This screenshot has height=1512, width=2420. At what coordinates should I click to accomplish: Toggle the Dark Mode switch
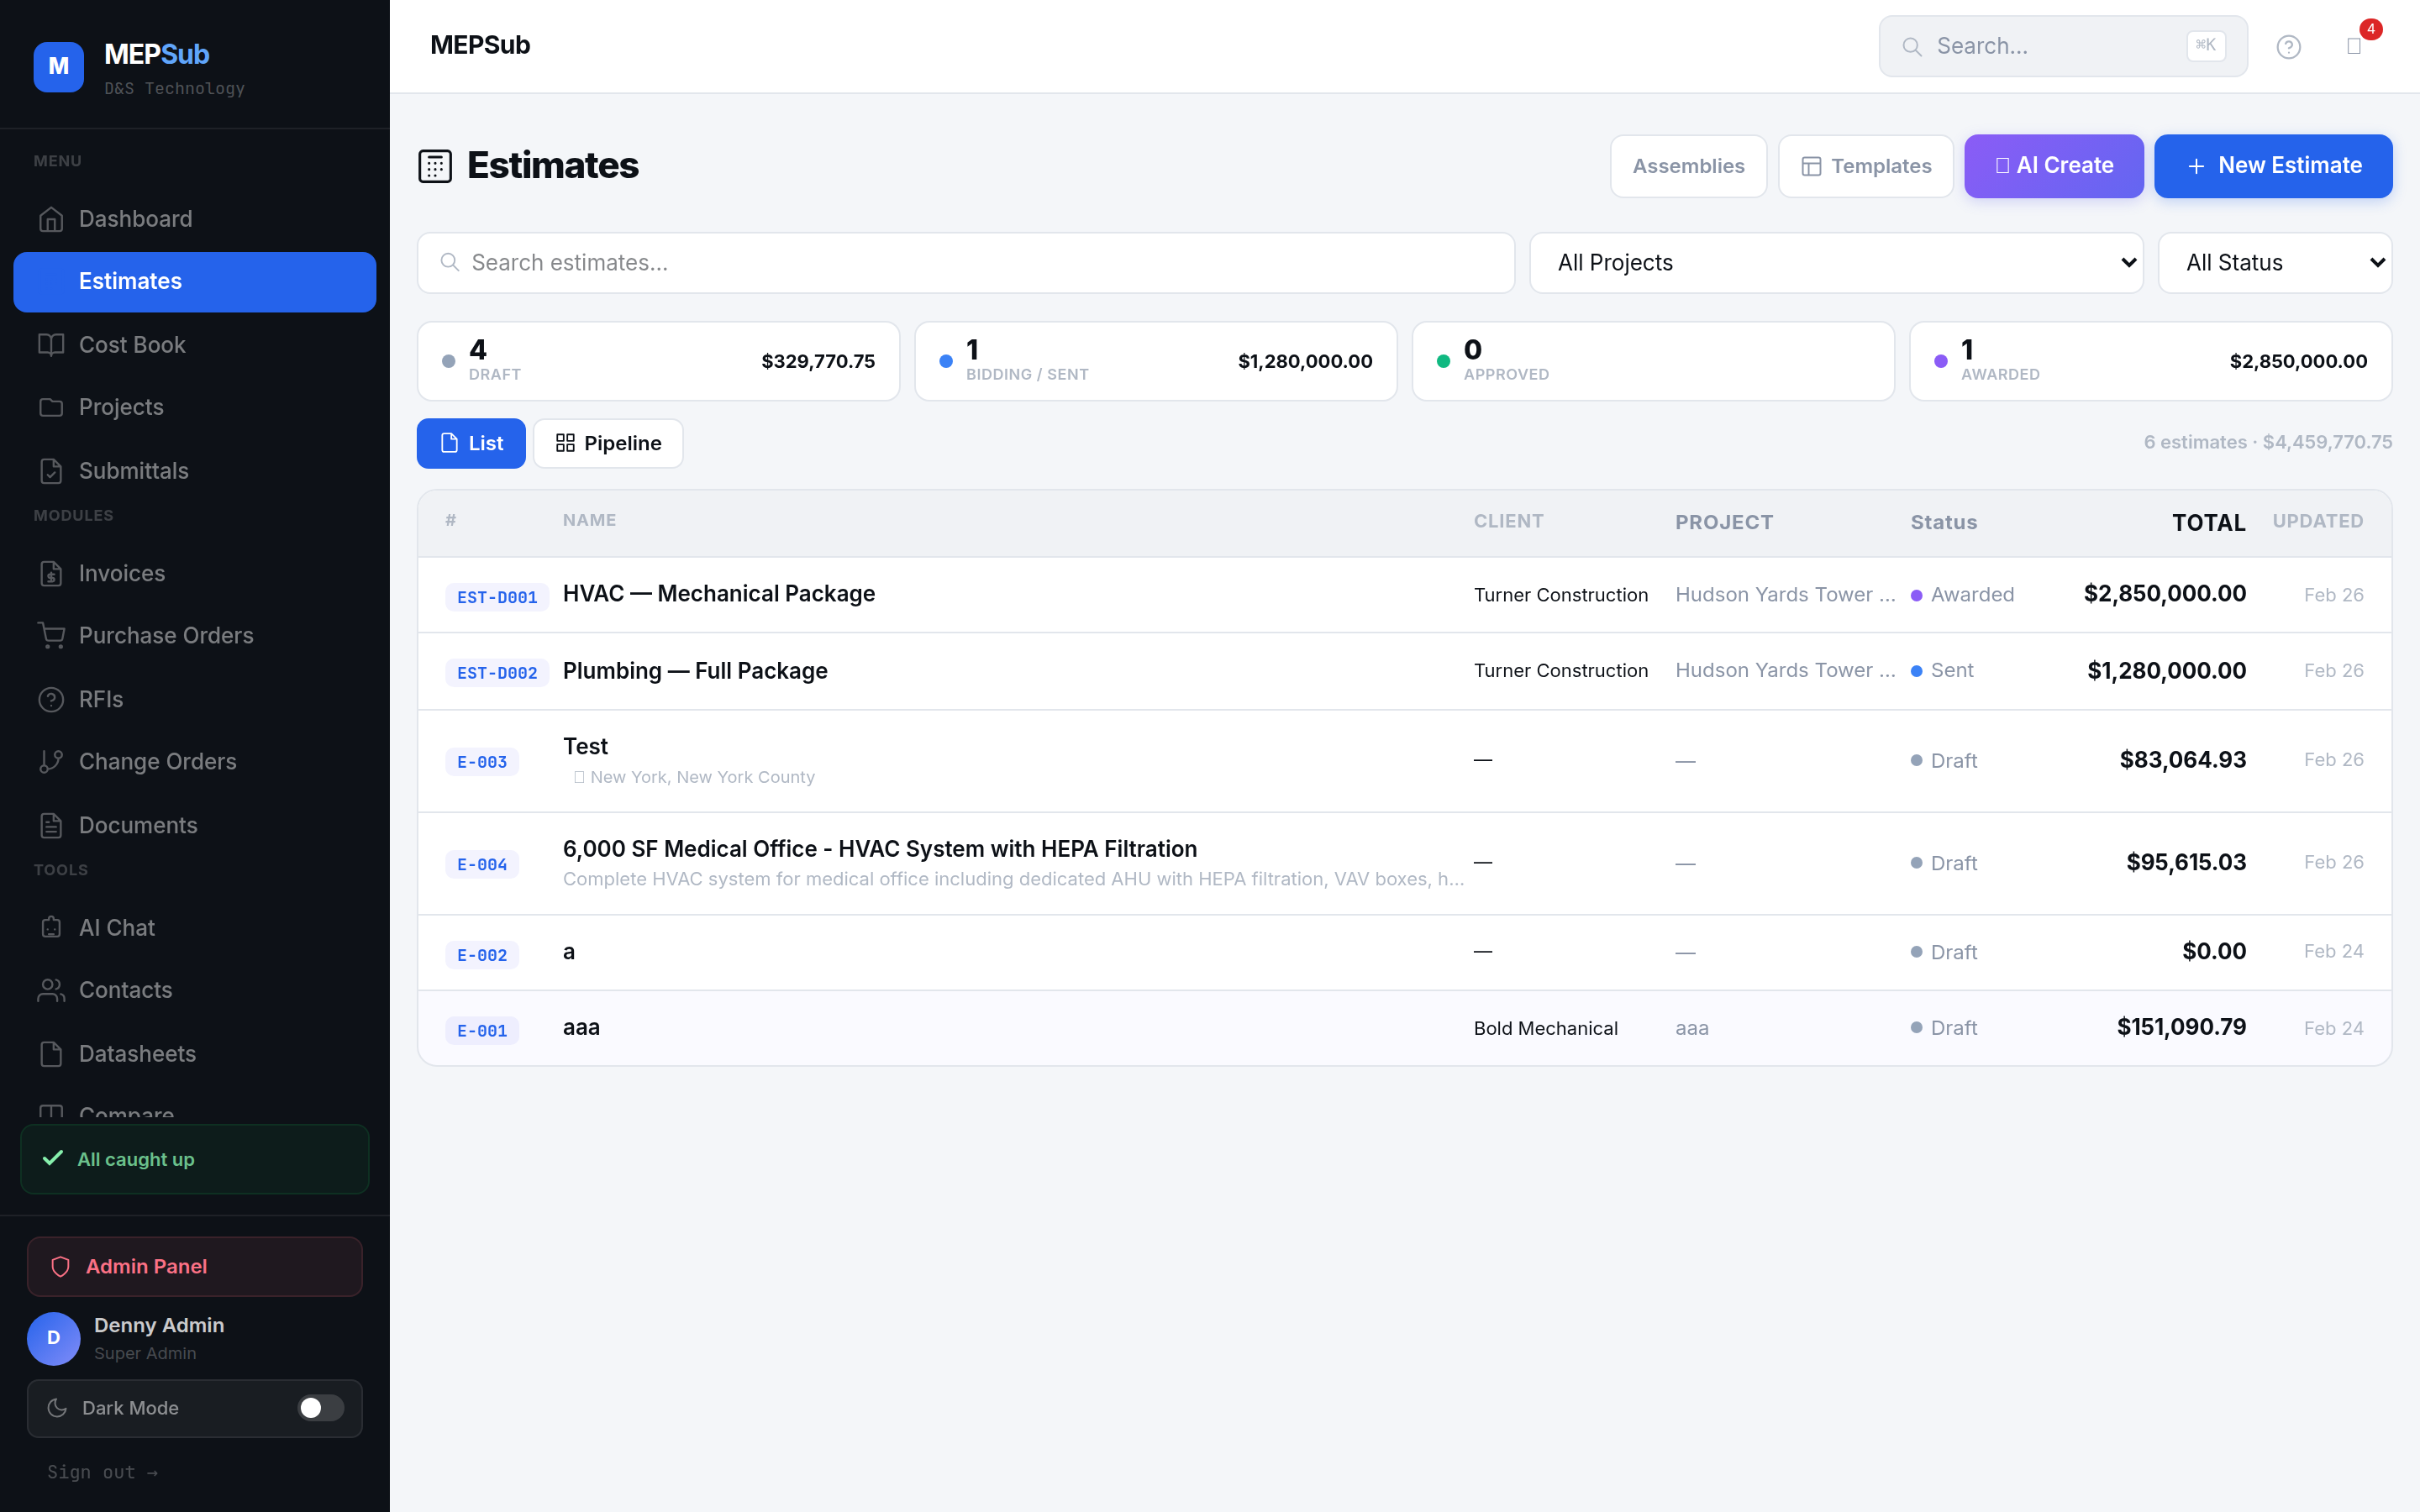320,1408
